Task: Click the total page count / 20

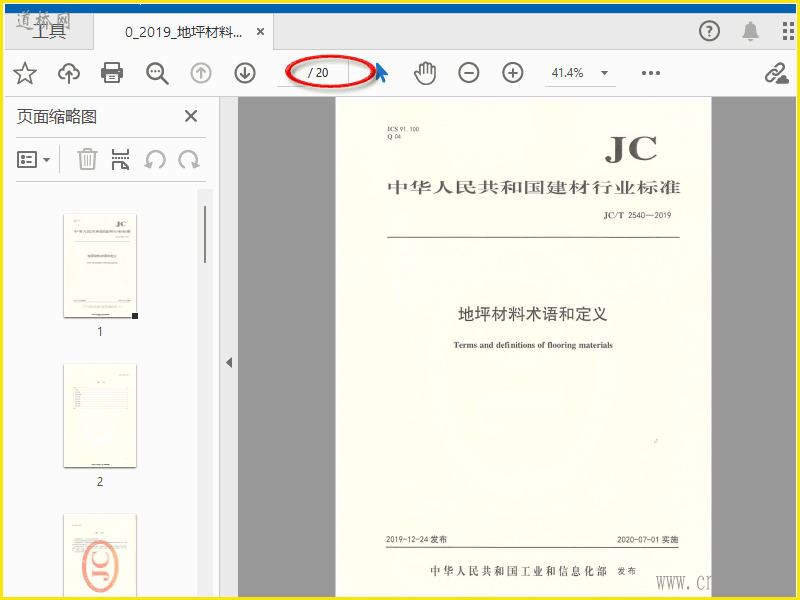Action: (318, 73)
